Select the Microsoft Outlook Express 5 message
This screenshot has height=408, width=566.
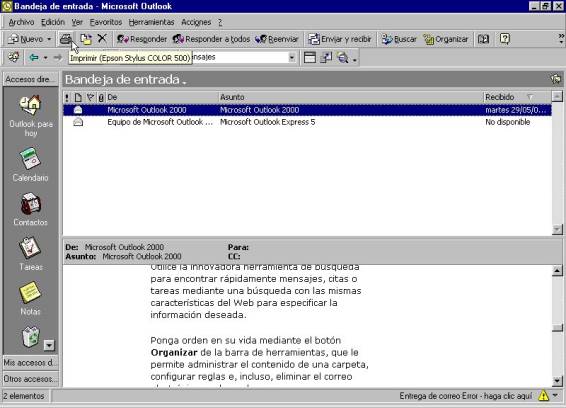307,122
